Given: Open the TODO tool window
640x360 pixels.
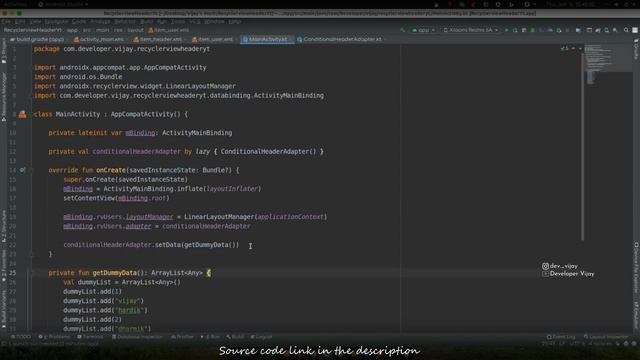Looking at the screenshot, I should (21, 337).
